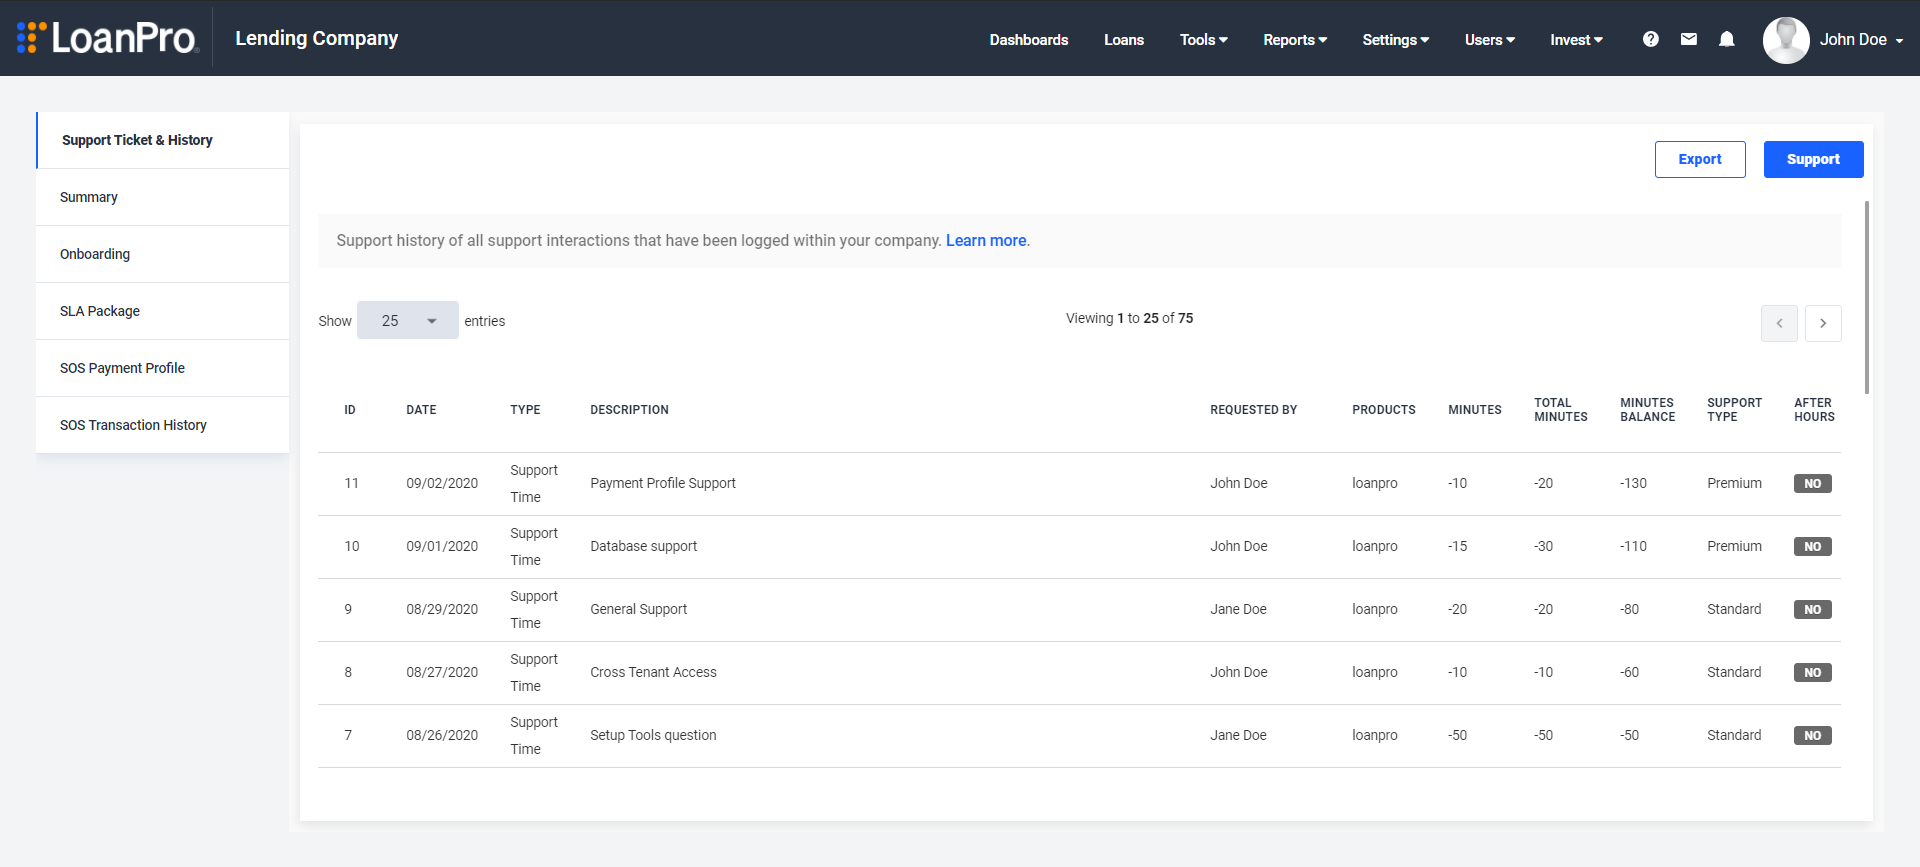Click the Lending Company title
Viewport: 1920px width, 867px height.
pyautogui.click(x=316, y=38)
